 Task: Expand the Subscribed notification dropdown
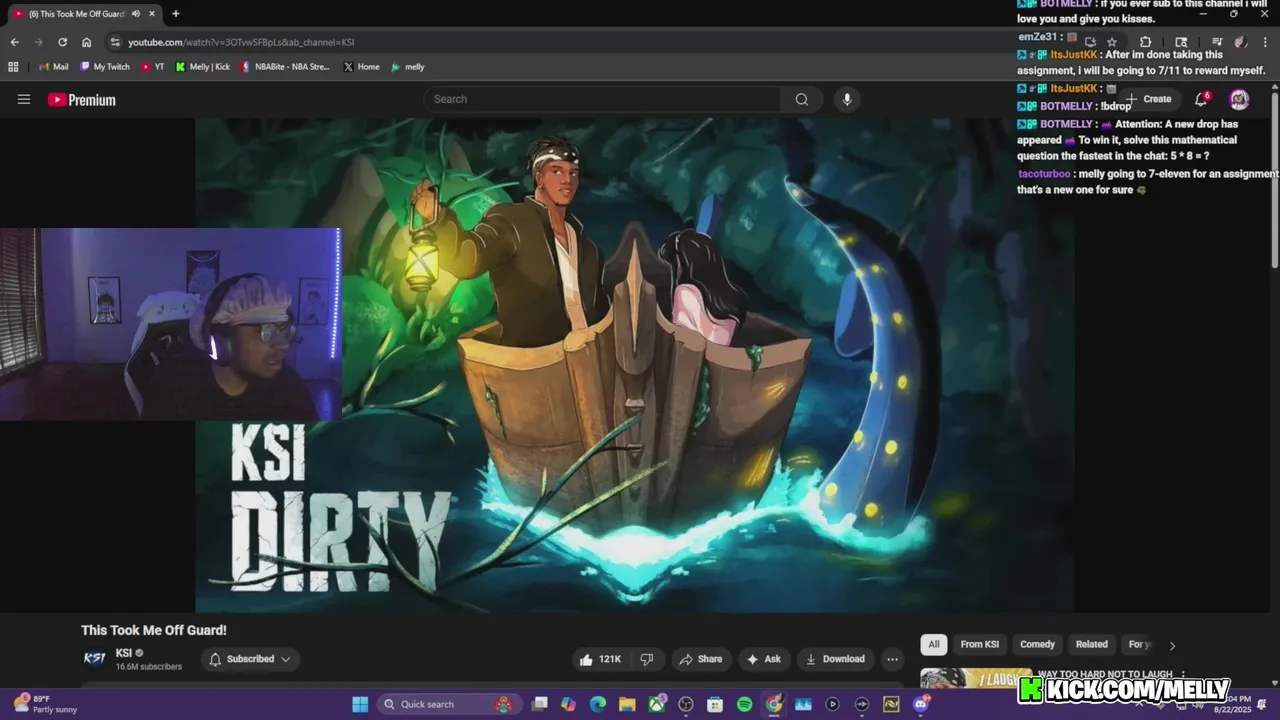coord(250,659)
